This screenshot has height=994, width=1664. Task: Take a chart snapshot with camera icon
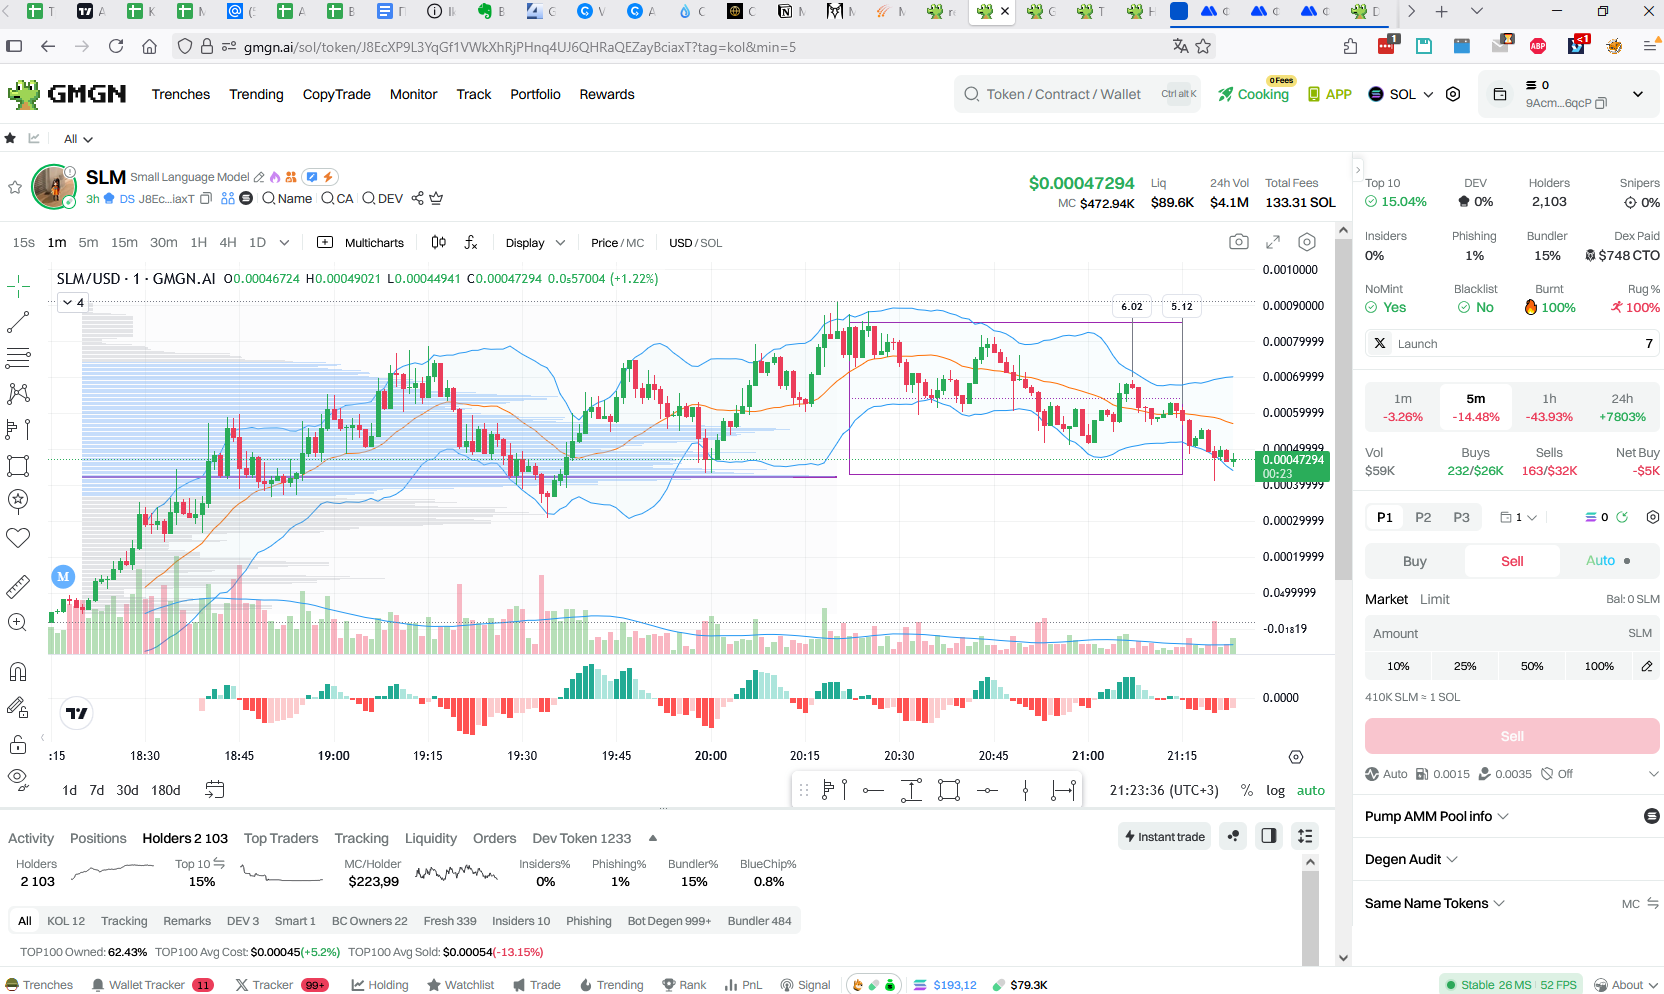pyautogui.click(x=1239, y=242)
